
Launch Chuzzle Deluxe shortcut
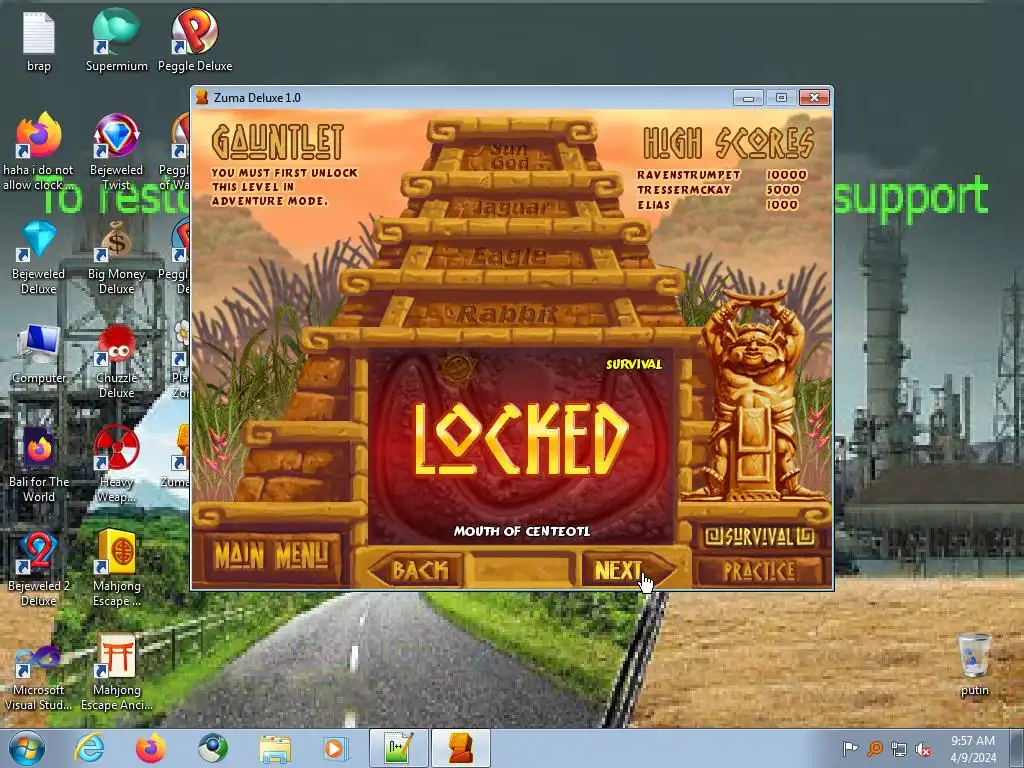[116, 360]
